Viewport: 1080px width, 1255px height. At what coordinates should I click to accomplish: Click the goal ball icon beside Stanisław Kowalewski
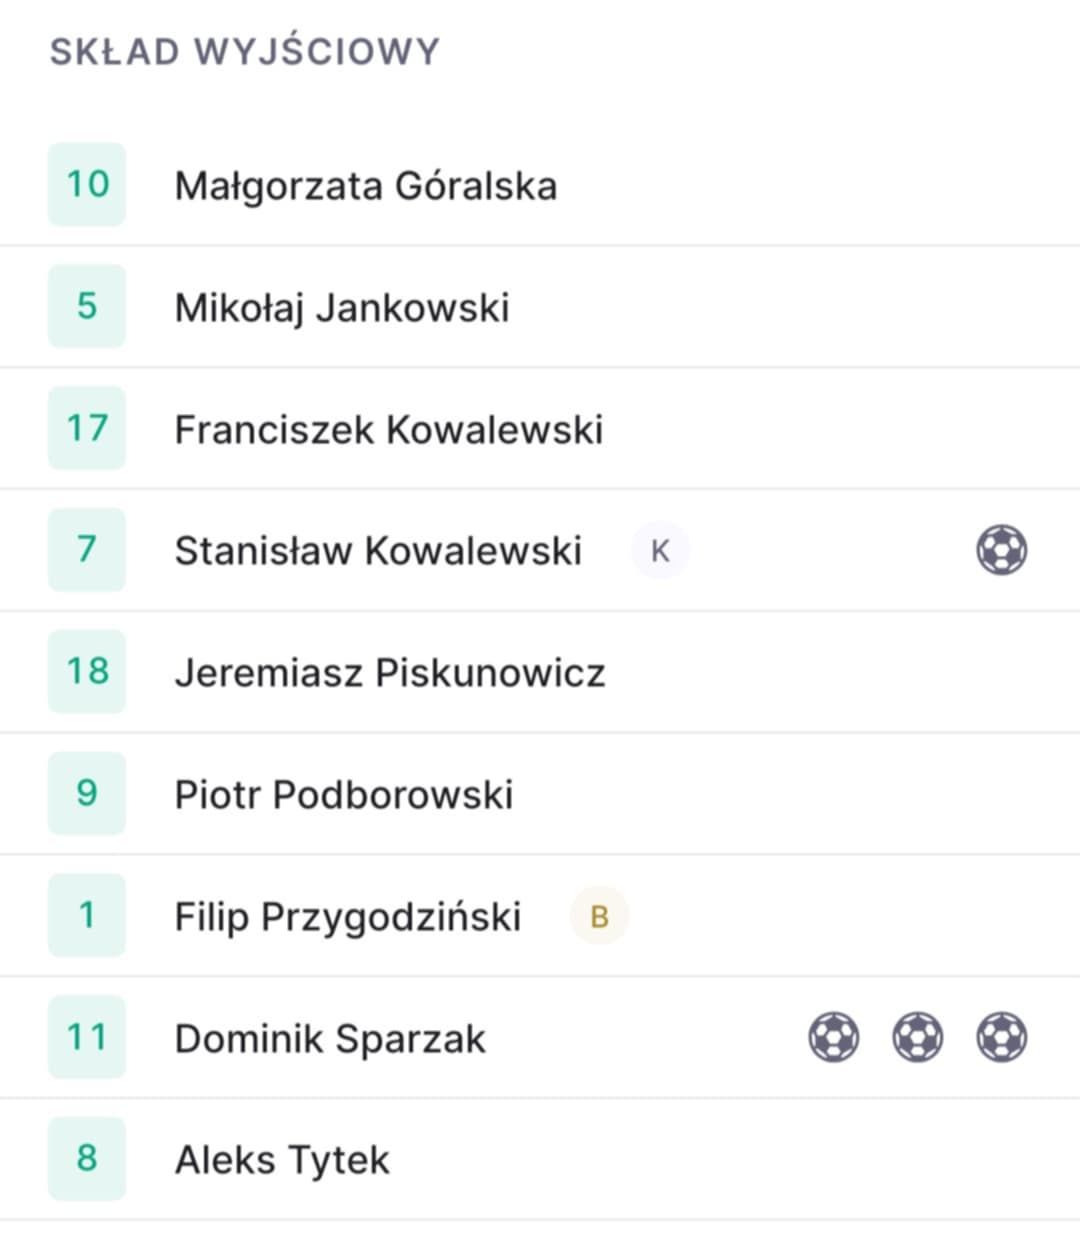(1001, 550)
